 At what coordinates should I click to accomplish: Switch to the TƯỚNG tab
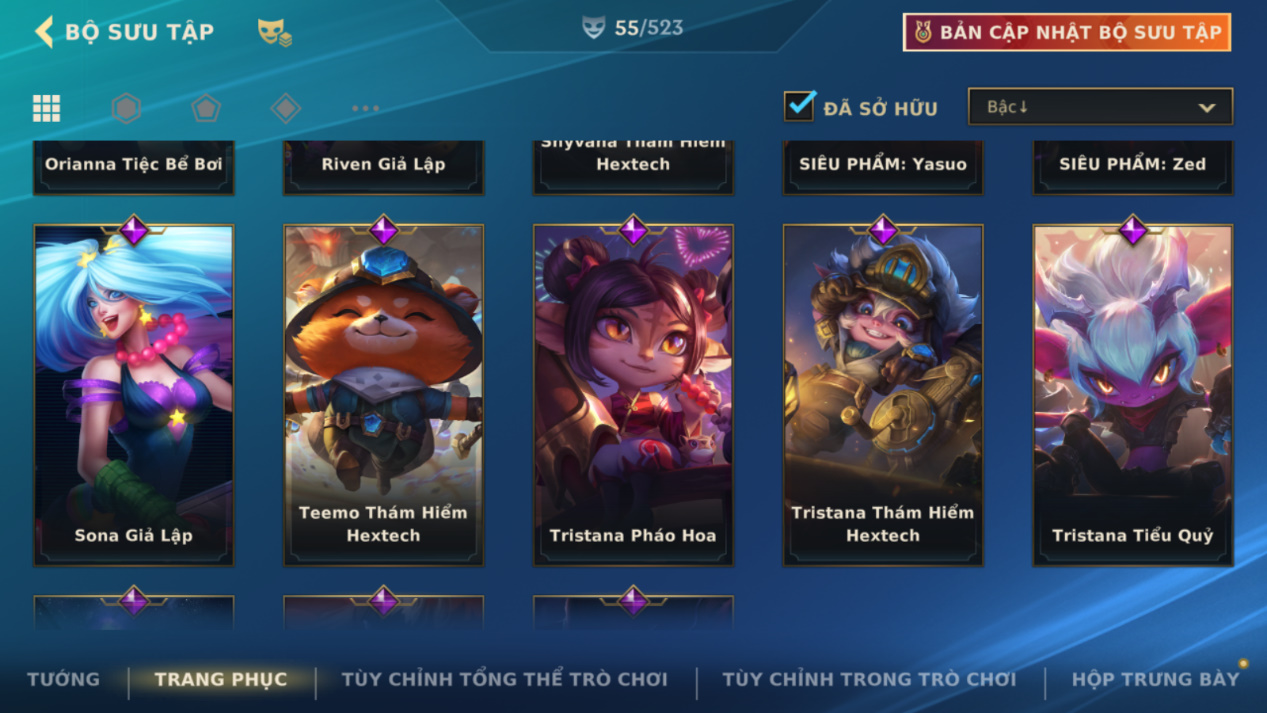click(64, 679)
